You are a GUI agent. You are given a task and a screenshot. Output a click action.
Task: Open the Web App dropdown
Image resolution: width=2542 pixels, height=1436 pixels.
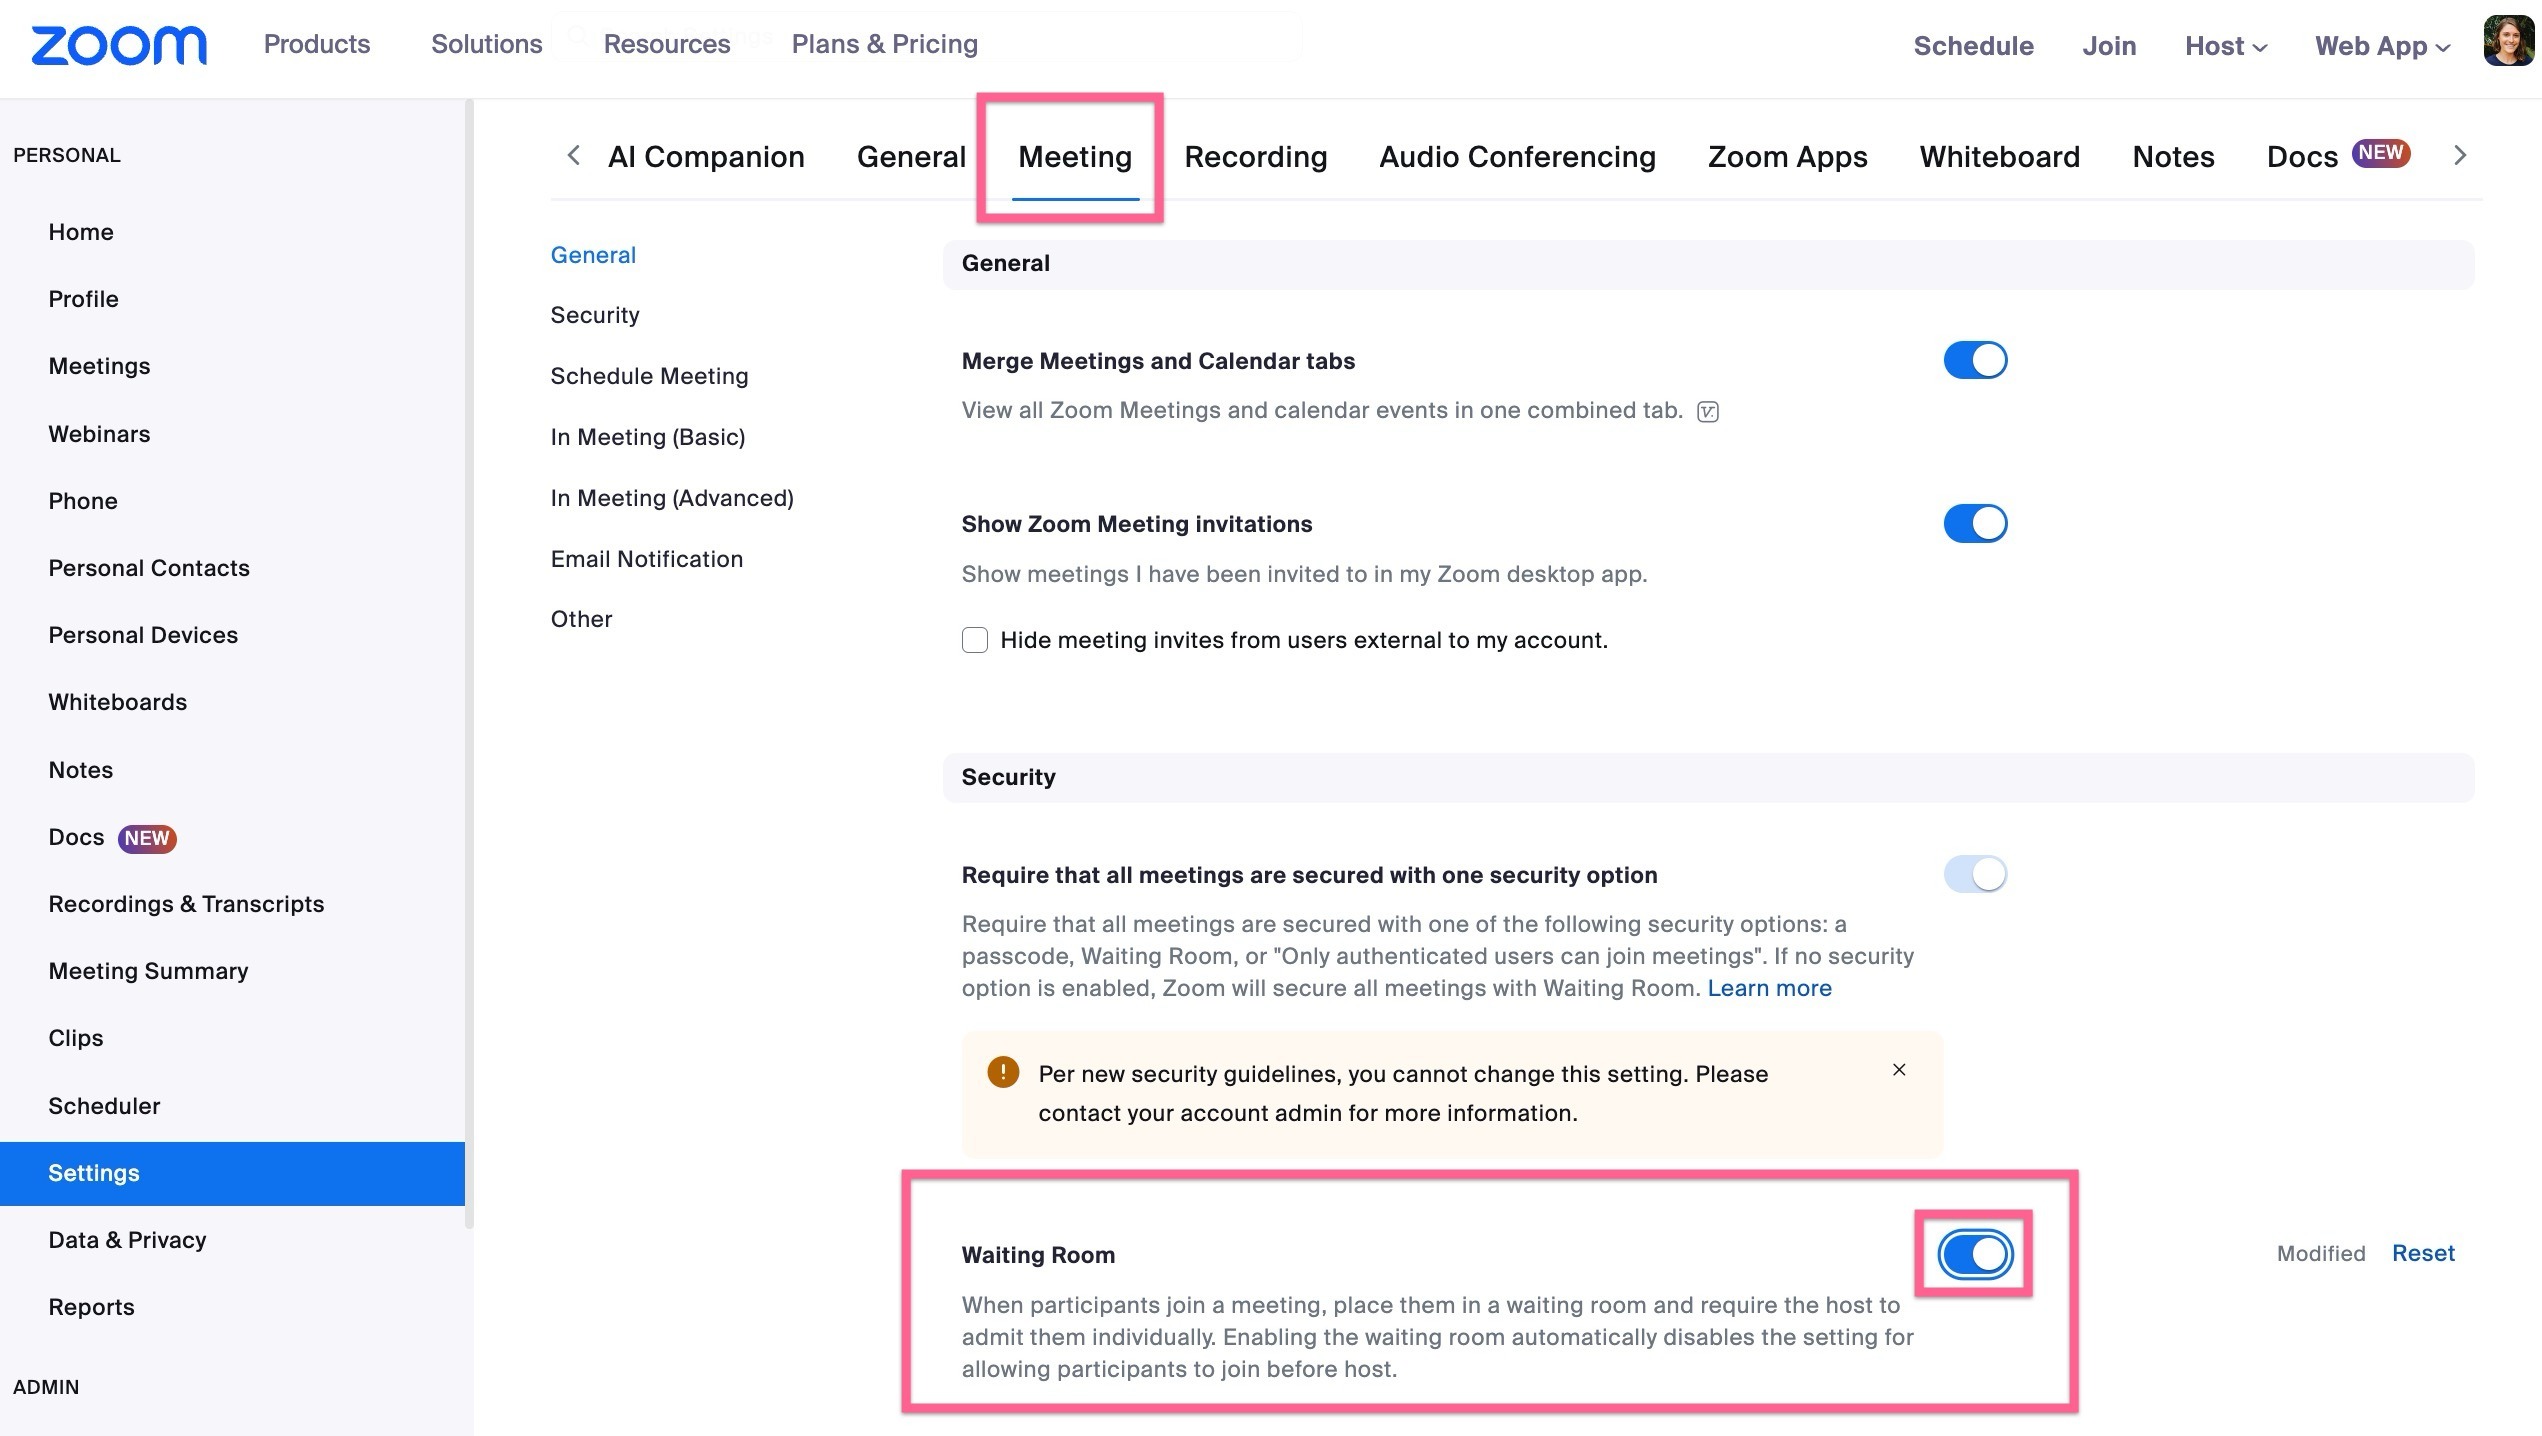[2381, 46]
